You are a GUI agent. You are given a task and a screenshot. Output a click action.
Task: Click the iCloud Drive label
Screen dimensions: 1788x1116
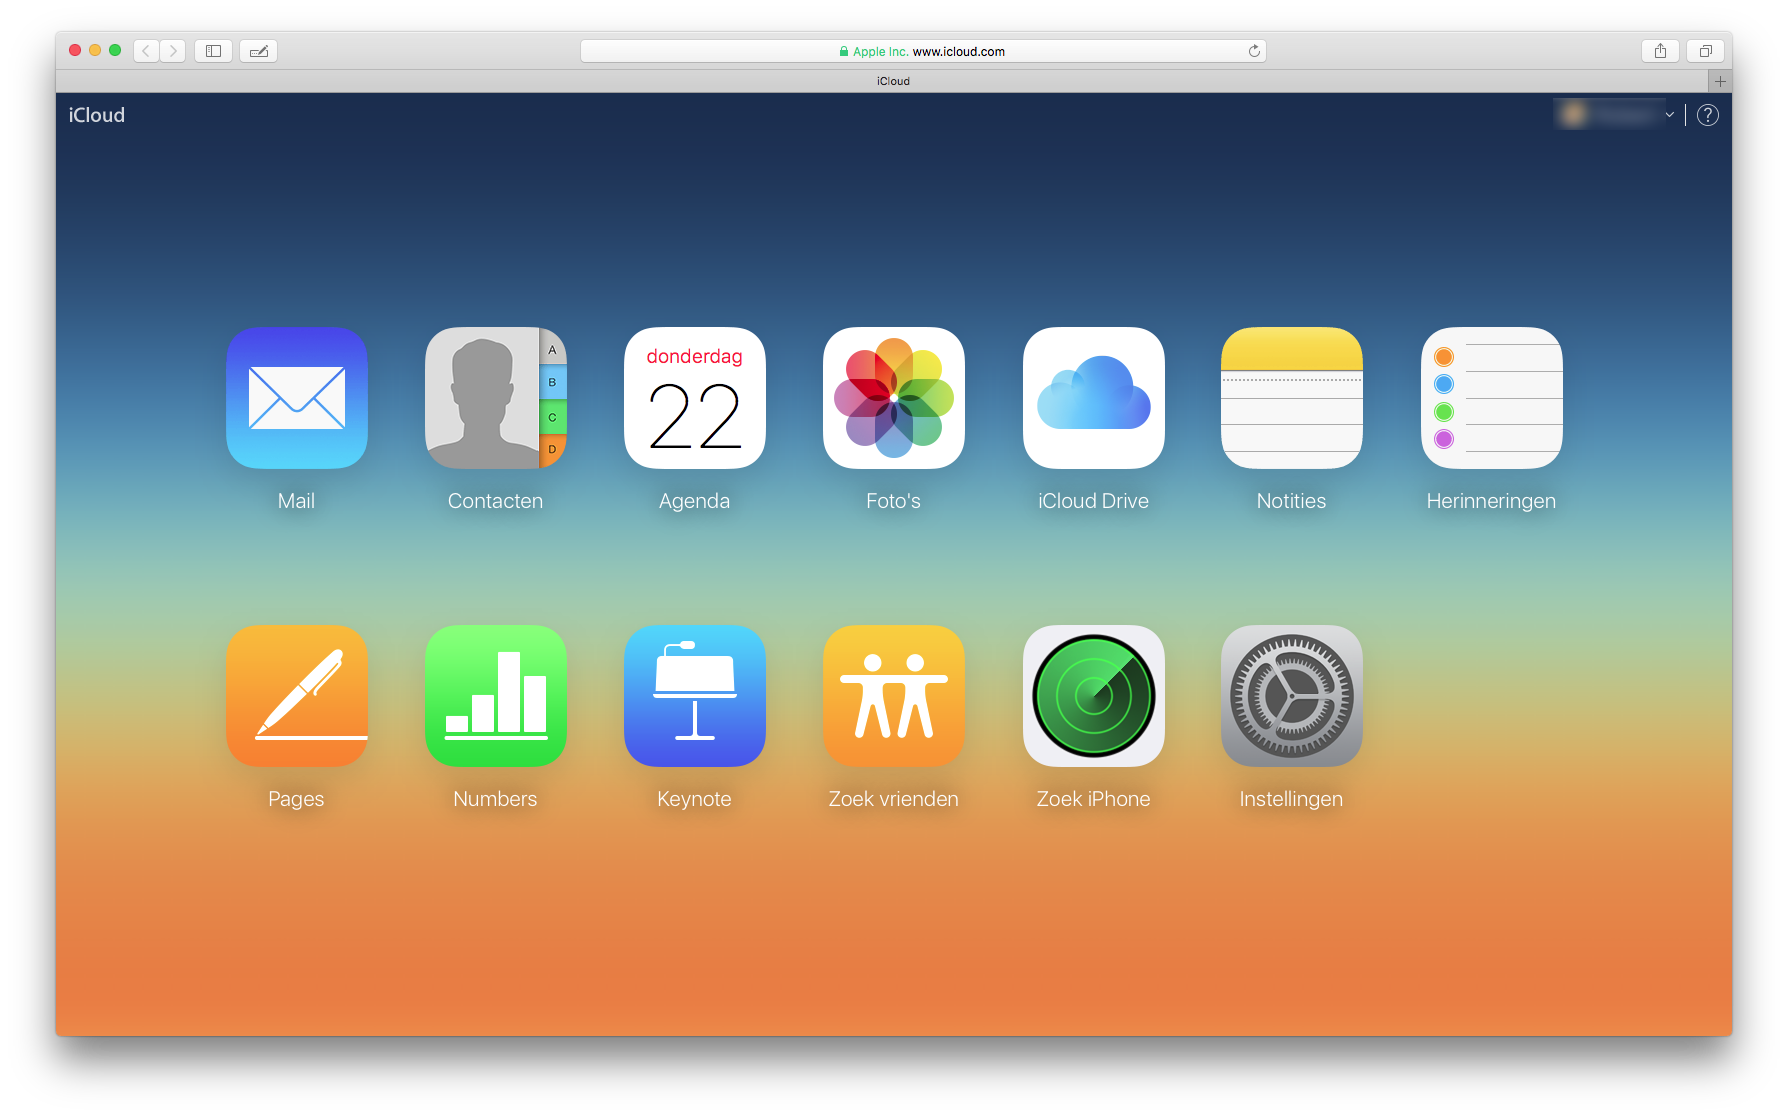[1093, 501]
